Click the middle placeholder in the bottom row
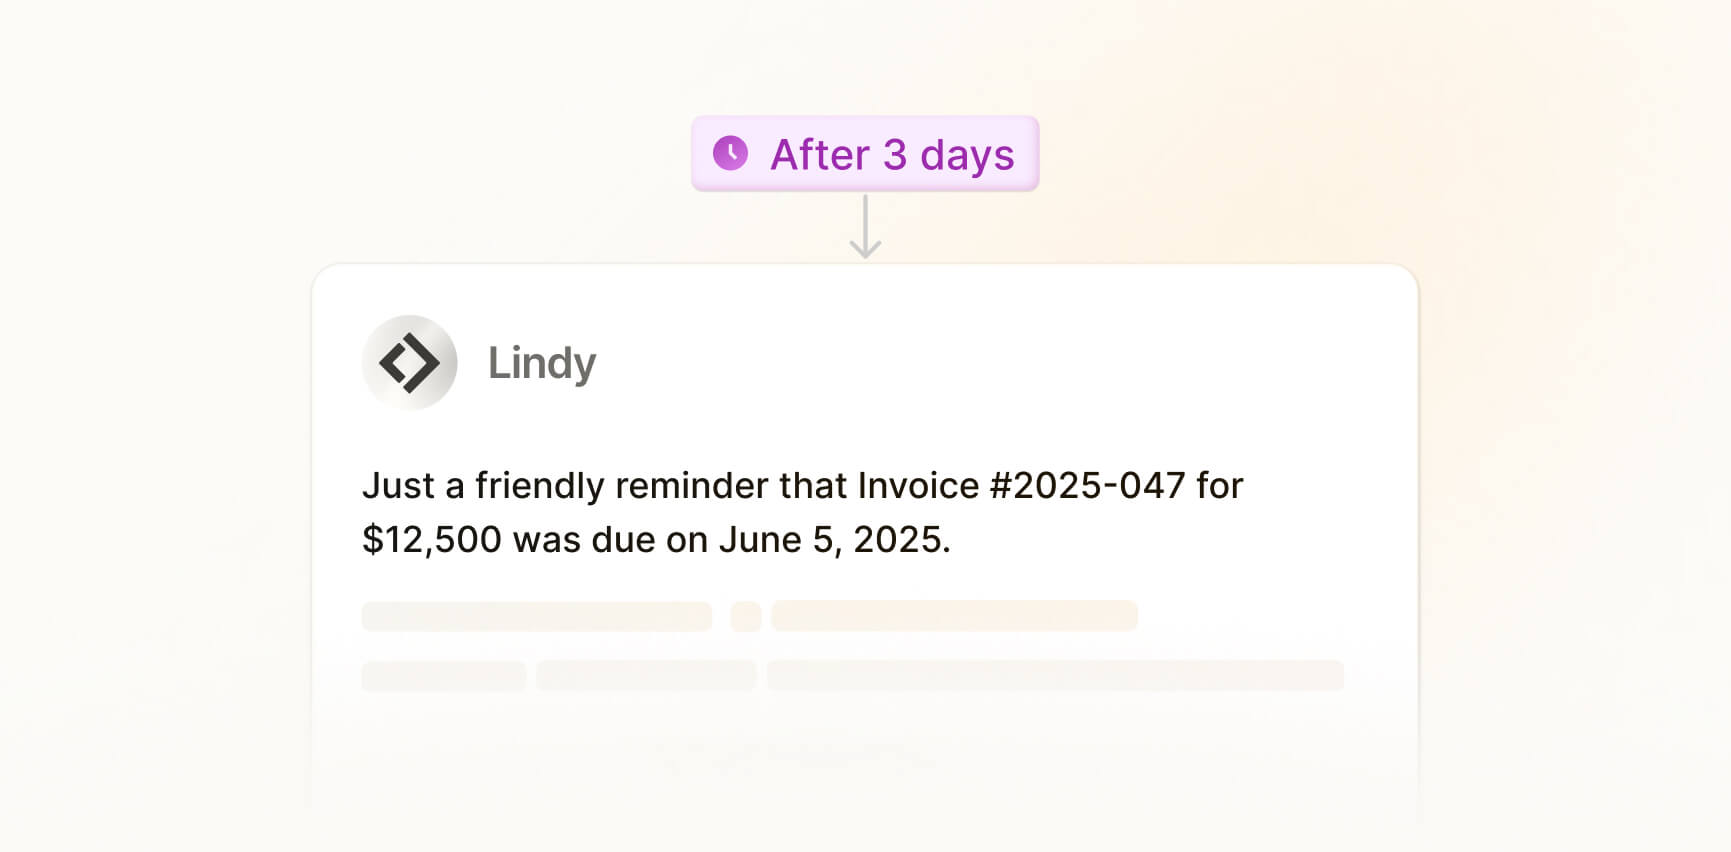This screenshot has height=852, width=1731. [x=646, y=676]
